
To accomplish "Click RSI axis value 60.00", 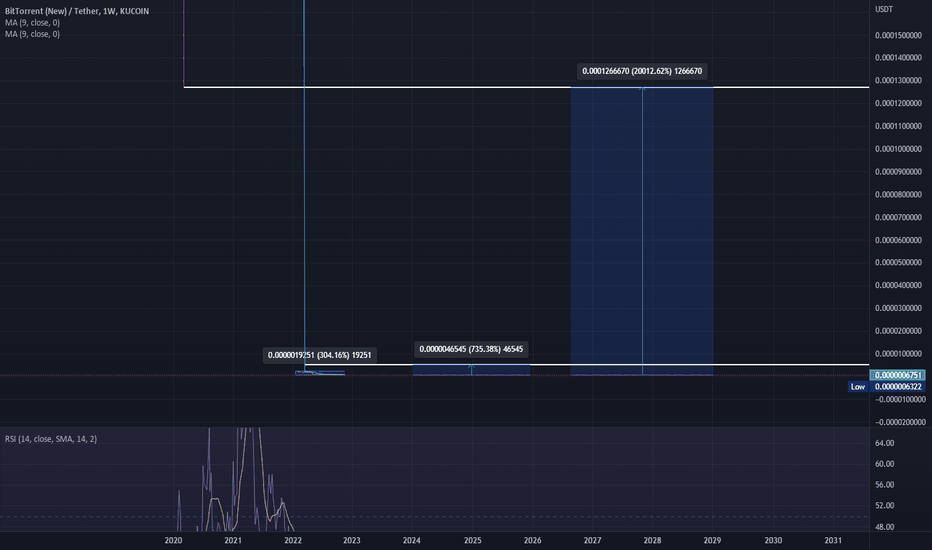I will [884, 464].
